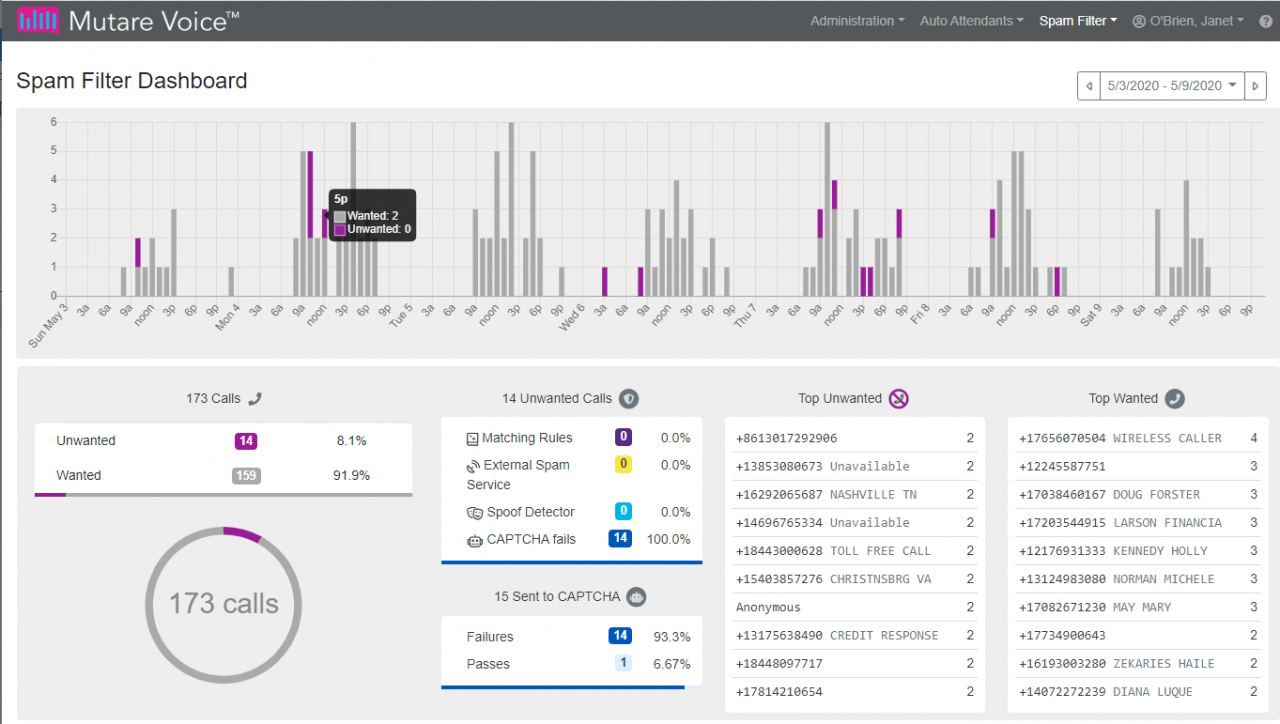
Task: Click the CAPTCHA fails label
Action: coord(531,540)
